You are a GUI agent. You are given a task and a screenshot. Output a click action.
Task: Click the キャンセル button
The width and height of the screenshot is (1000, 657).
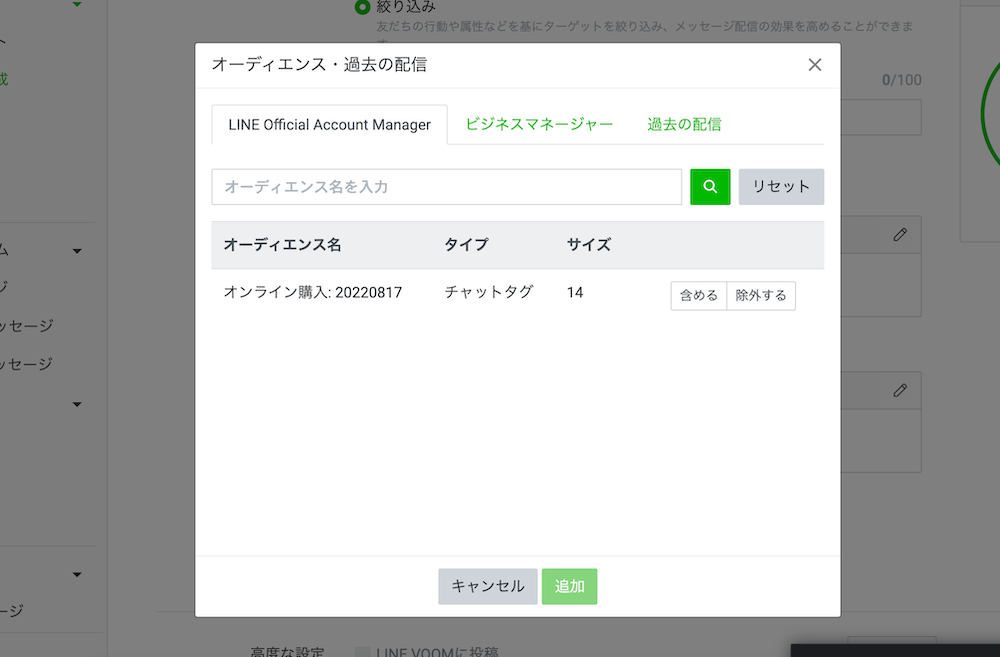tap(487, 586)
